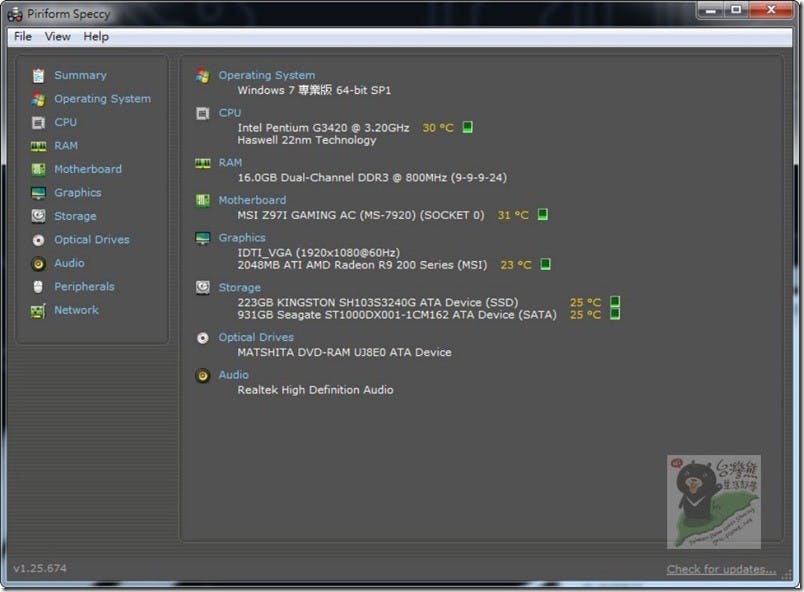
Task: Click the Optical Drives icon in summary panel
Action: (x=203, y=338)
